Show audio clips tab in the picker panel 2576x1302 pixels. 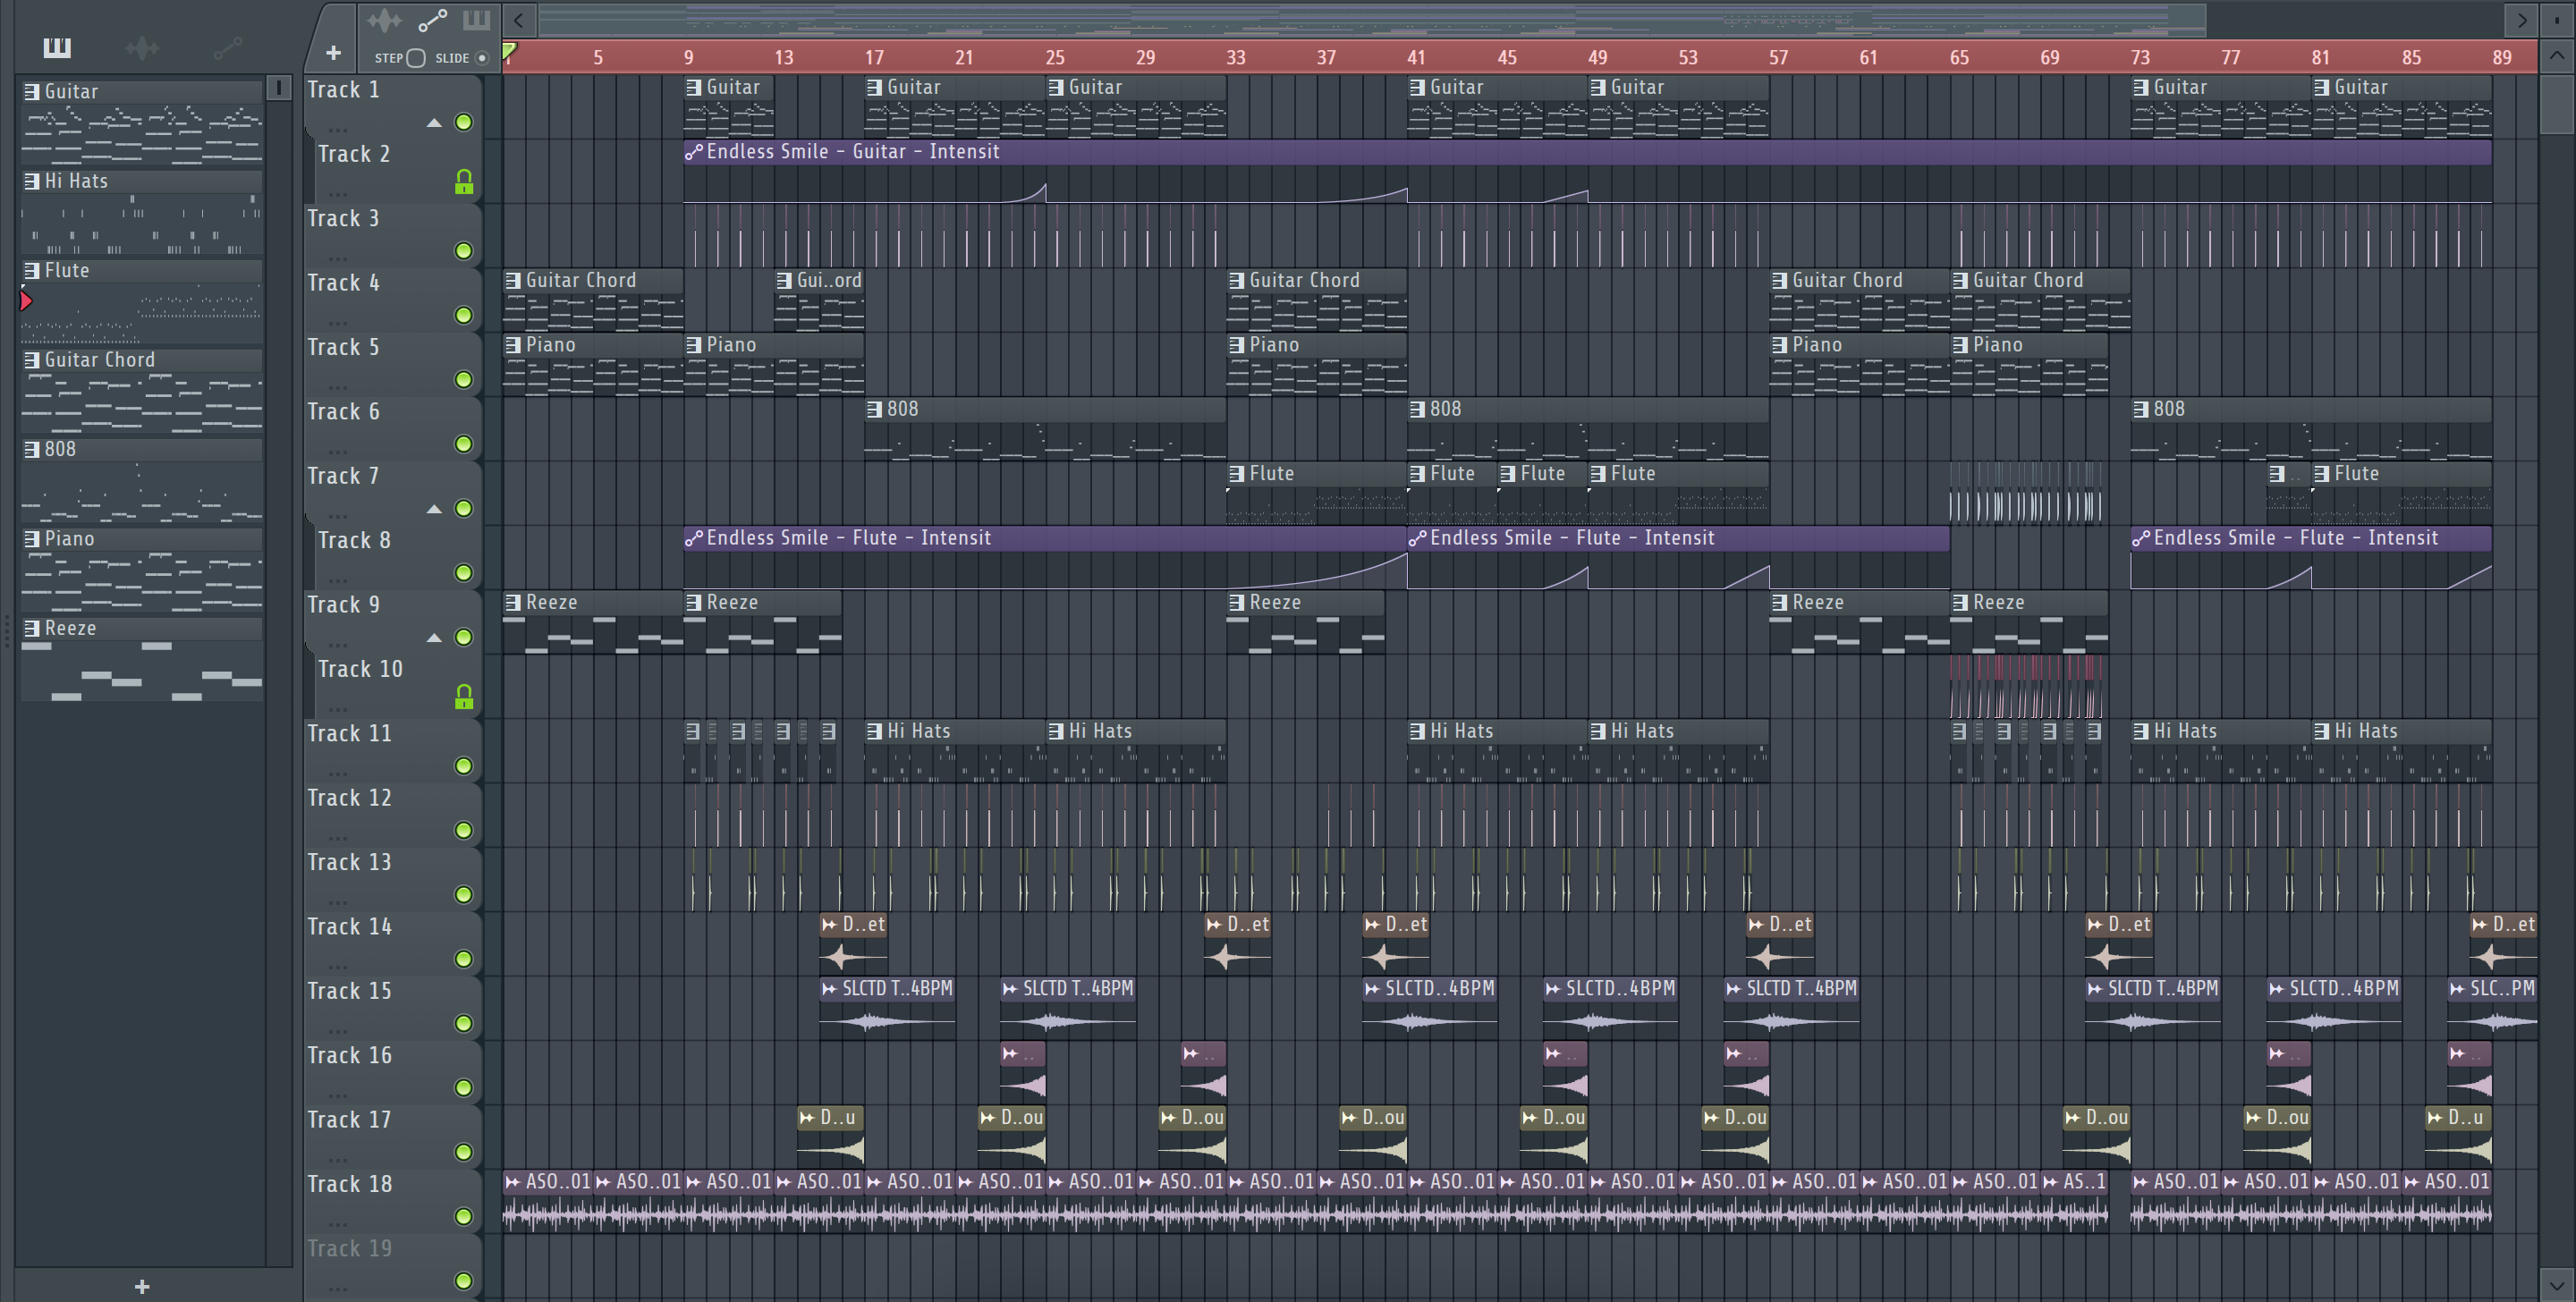142,47
